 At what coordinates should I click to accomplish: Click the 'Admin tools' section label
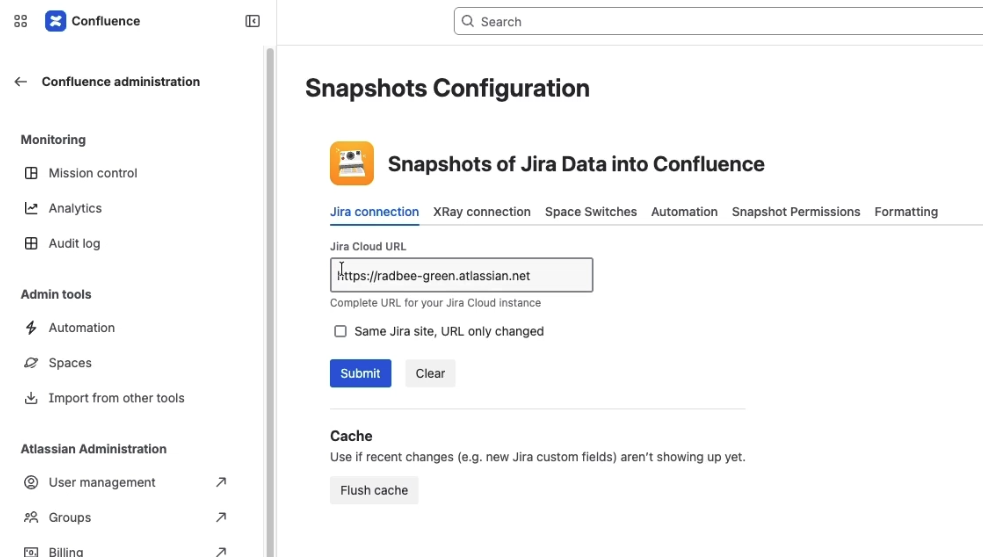56,294
